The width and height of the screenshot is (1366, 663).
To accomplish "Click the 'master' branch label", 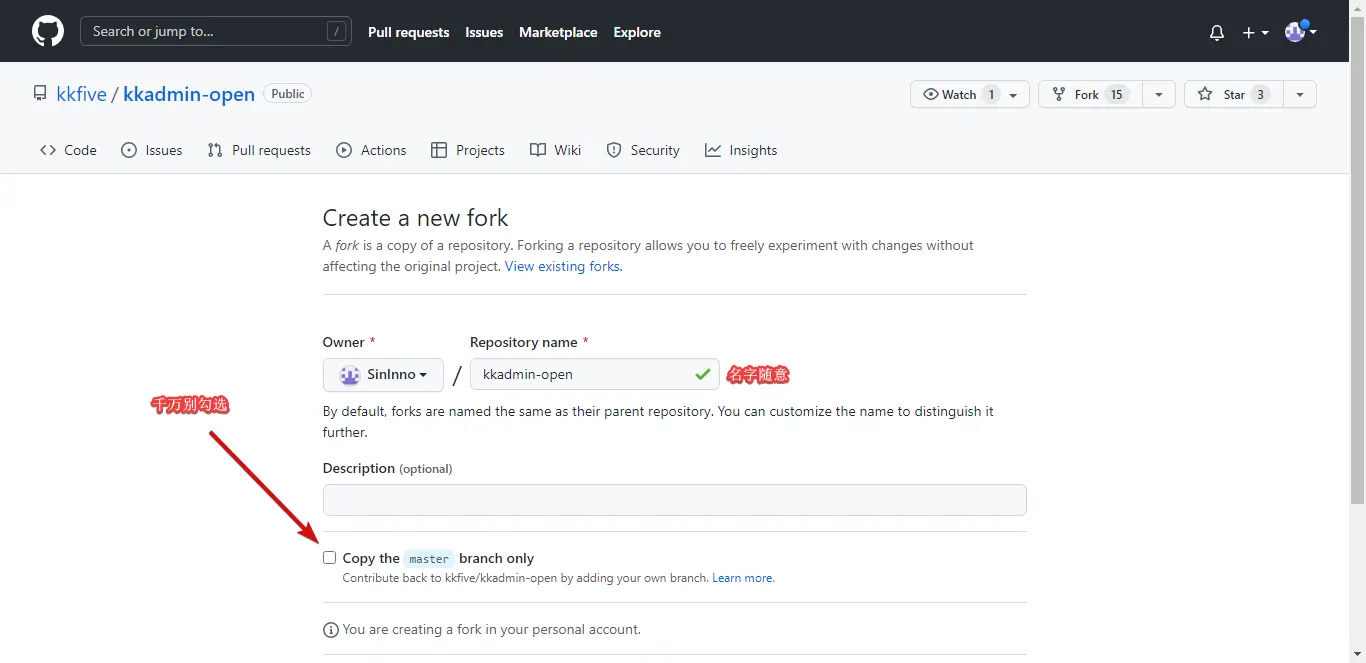I will pos(429,559).
